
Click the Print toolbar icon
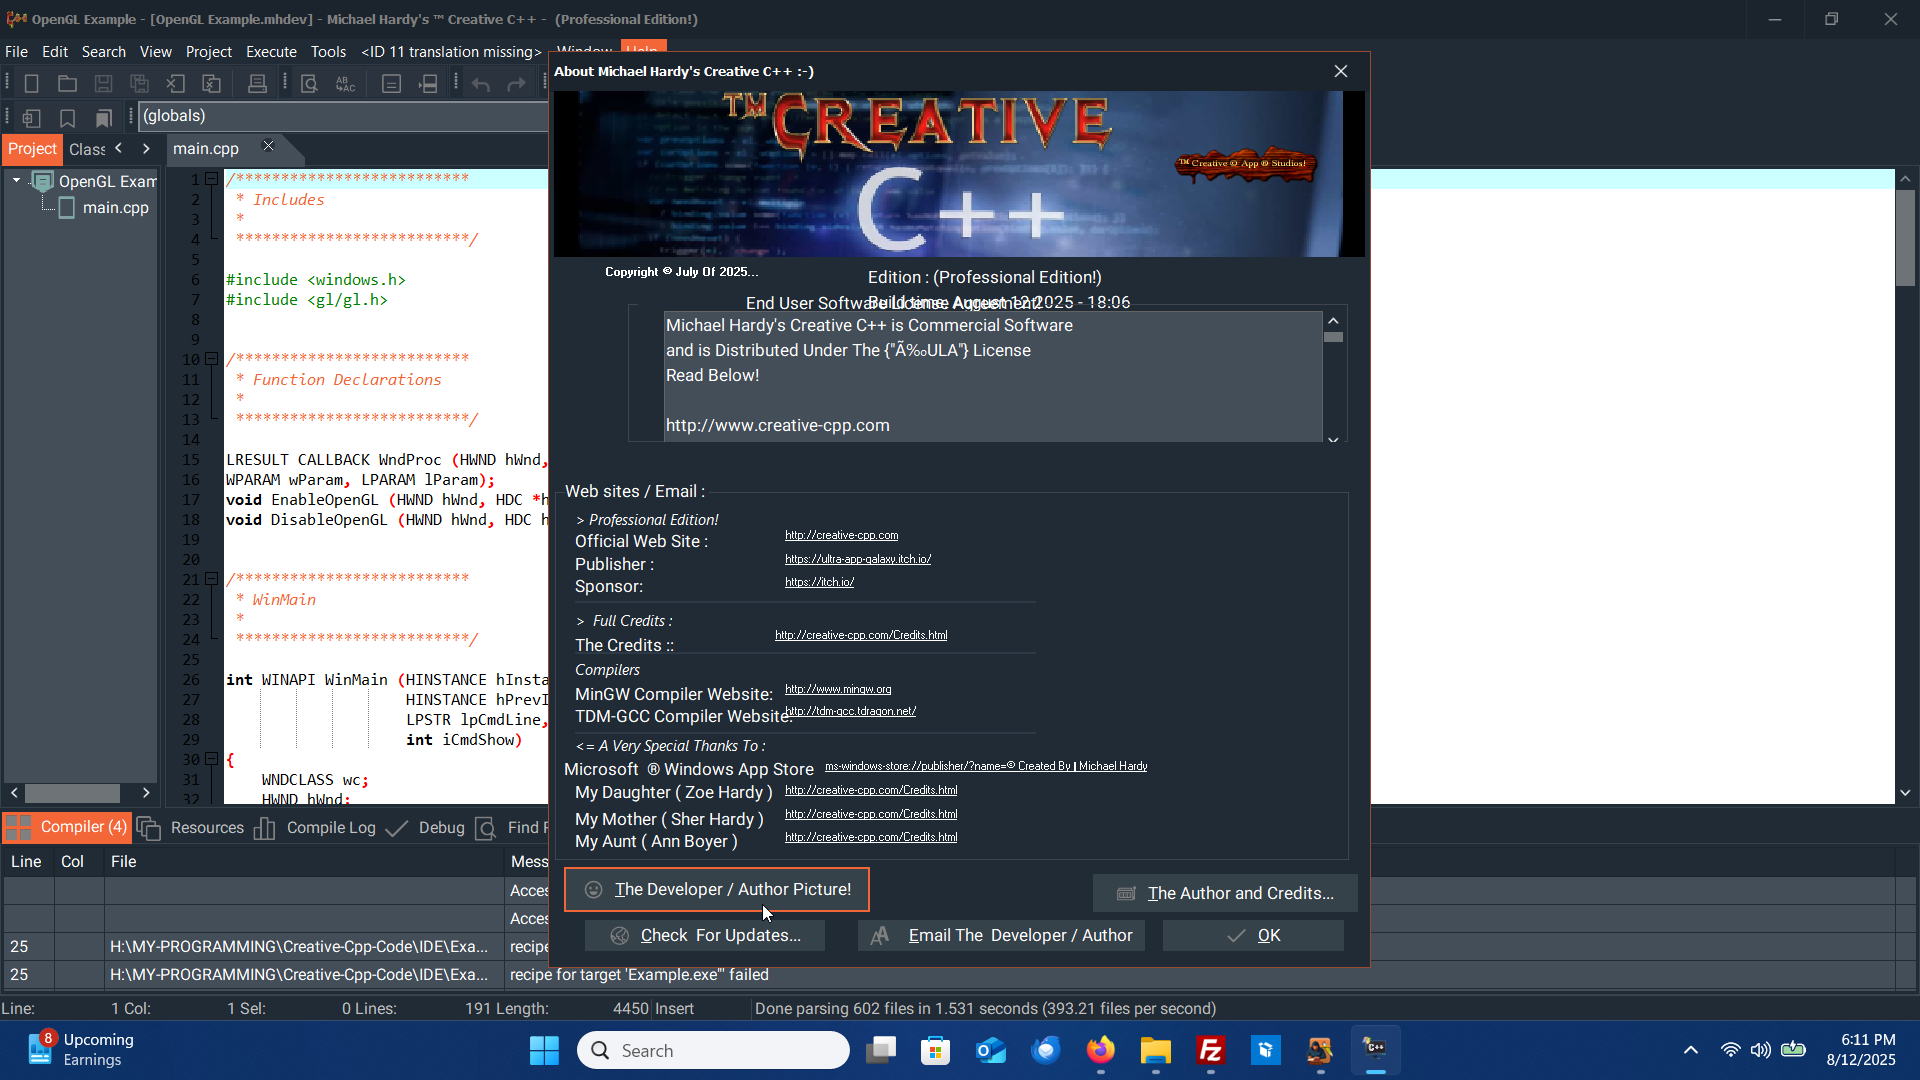(257, 84)
